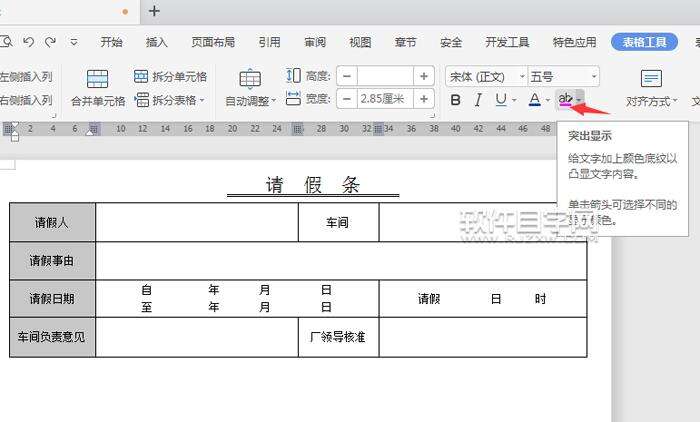
Task: Expand the 对齐方式 dropdown arrow
Action: point(675,101)
